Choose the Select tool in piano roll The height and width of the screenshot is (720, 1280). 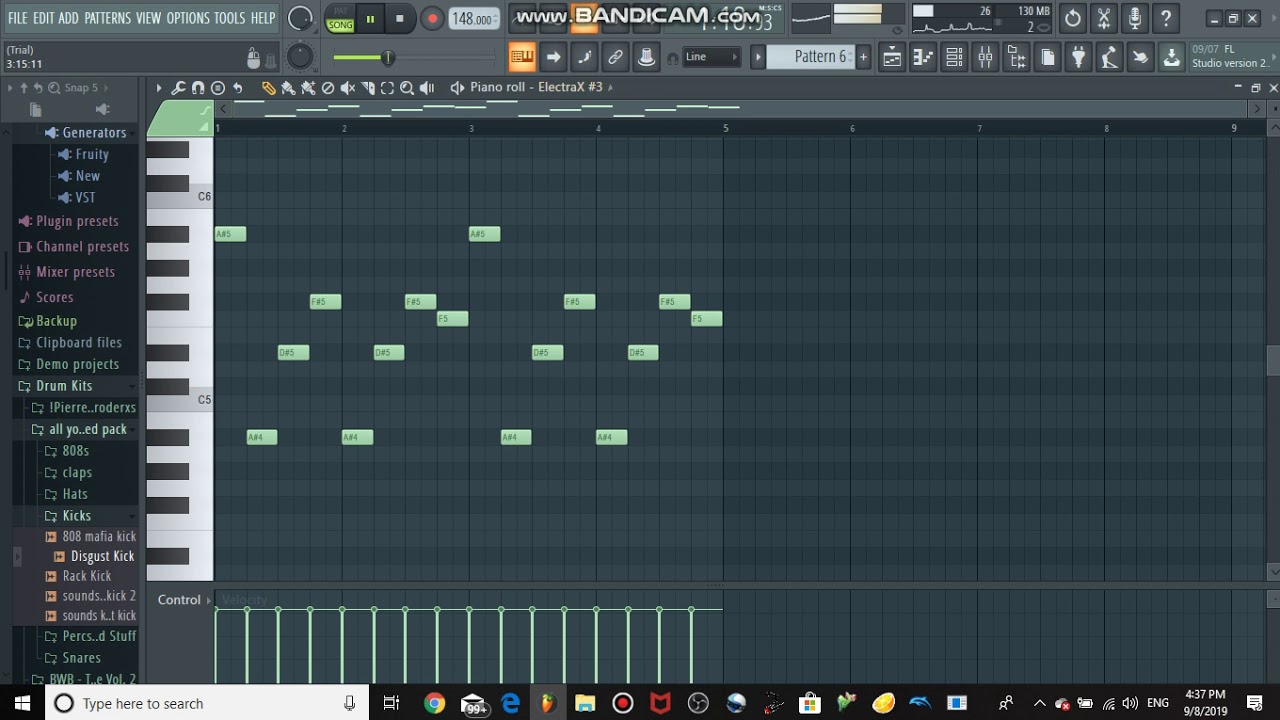pyautogui.click(x=387, y=88)
